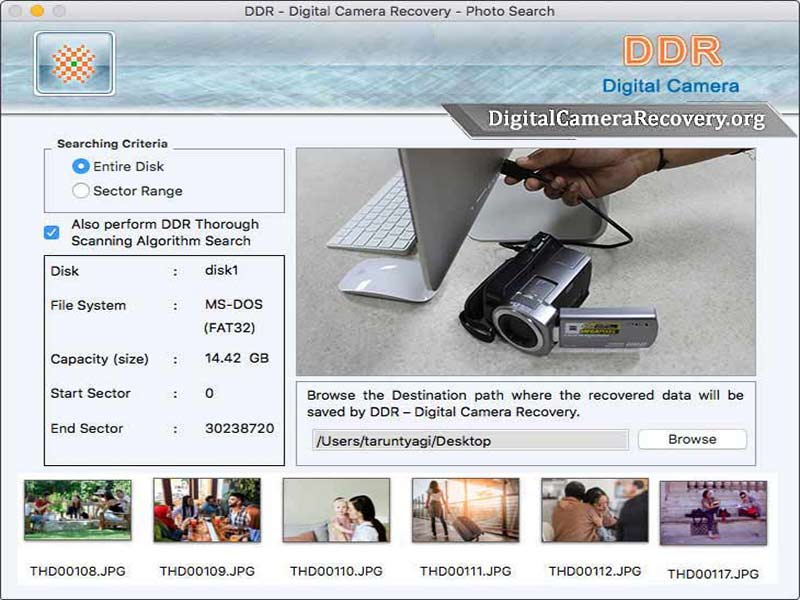Toggle DDR Thorough Scanning Algorithm checkbox

coord(52,232)
